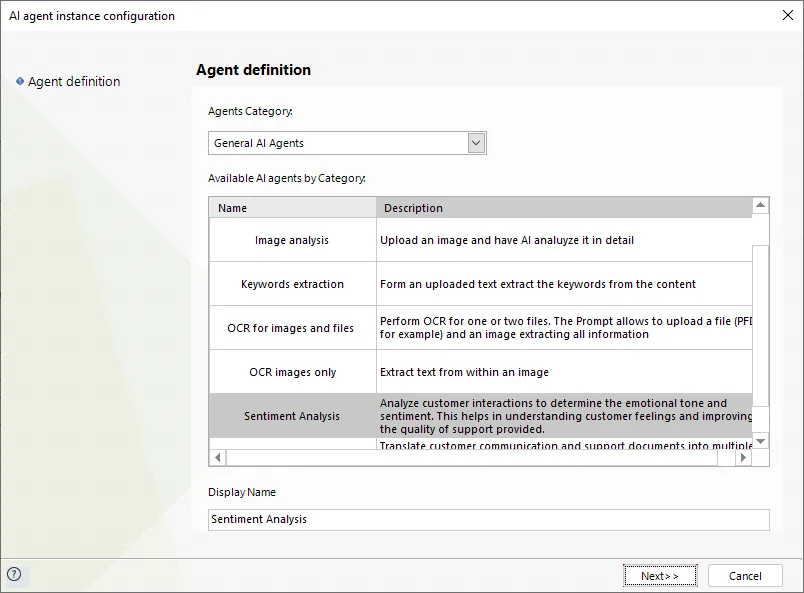The width and height of the screenshot is (804, 593).
Task: Close the AI agent instance configuration dialog
Action: tap(788, 15)
